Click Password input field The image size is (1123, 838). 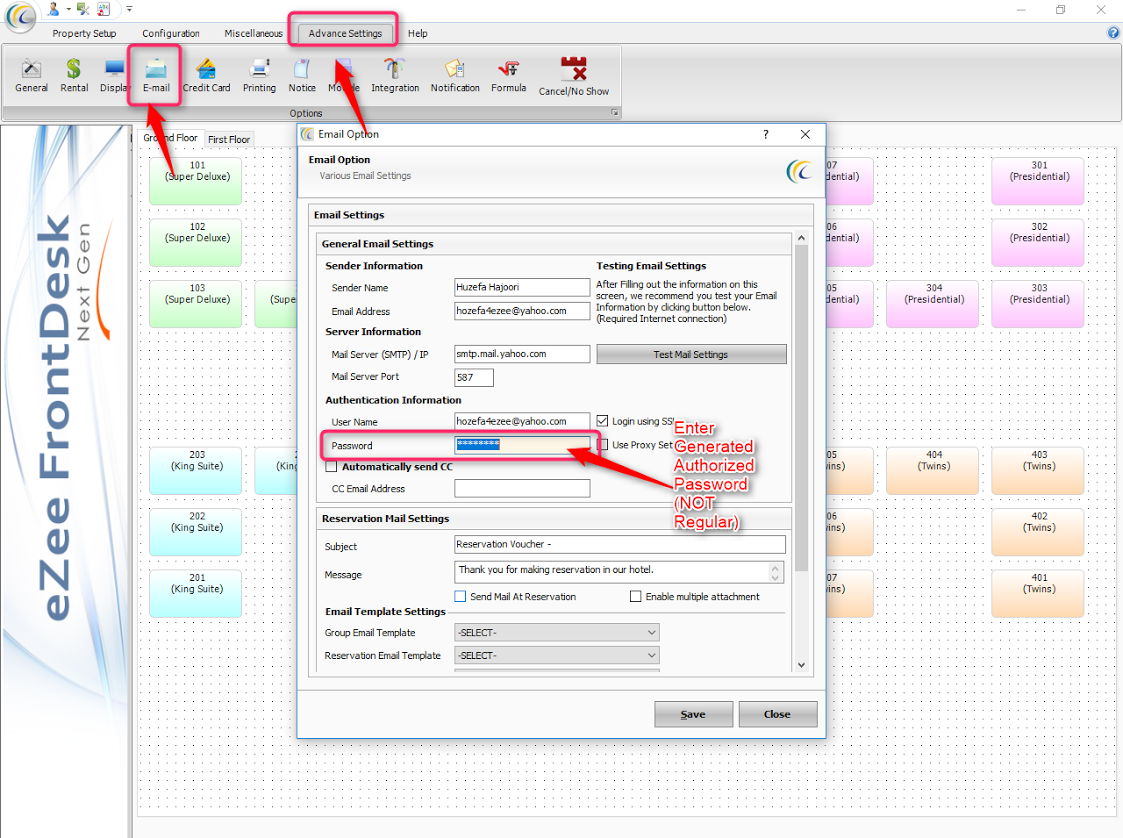521,445
